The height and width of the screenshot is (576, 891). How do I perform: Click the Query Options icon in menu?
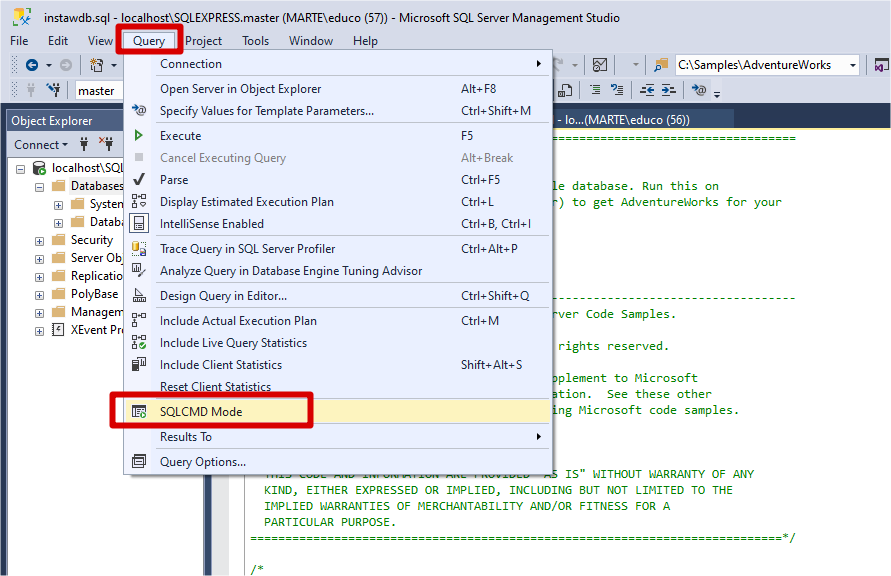point(139,461)
